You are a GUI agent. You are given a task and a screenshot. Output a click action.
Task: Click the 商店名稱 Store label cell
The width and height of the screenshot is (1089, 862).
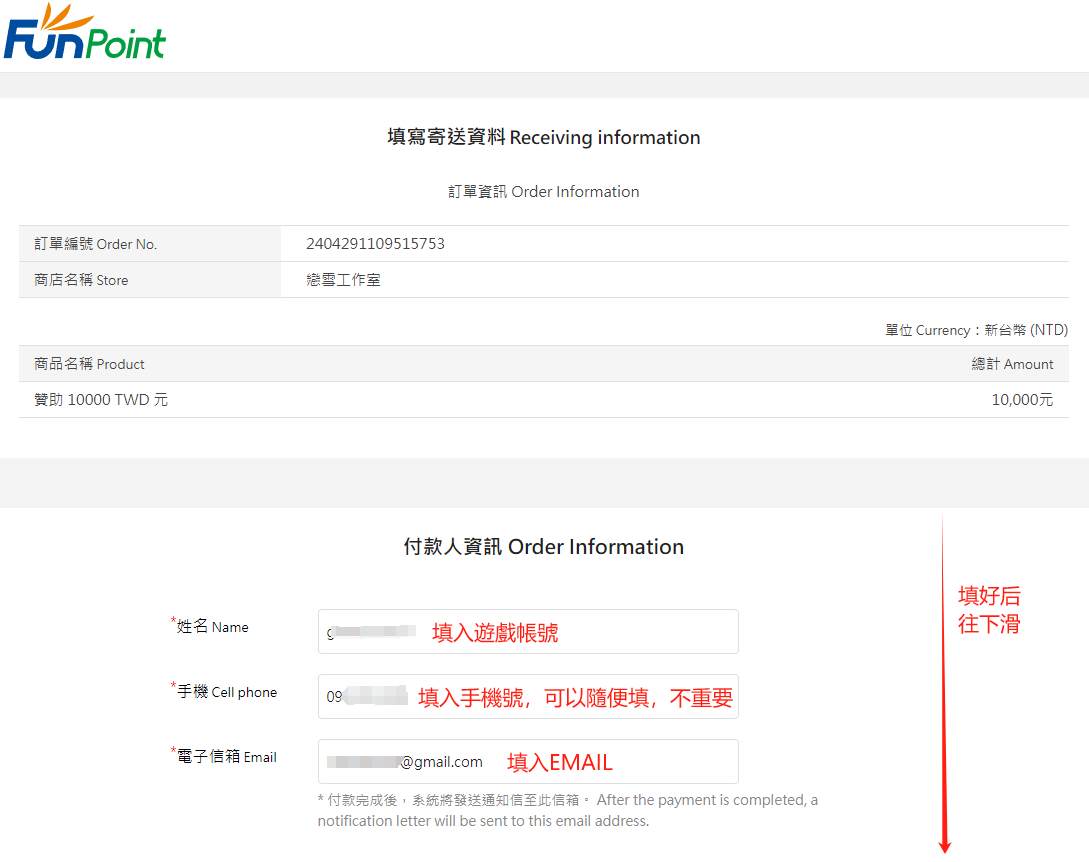coord(81,280)
